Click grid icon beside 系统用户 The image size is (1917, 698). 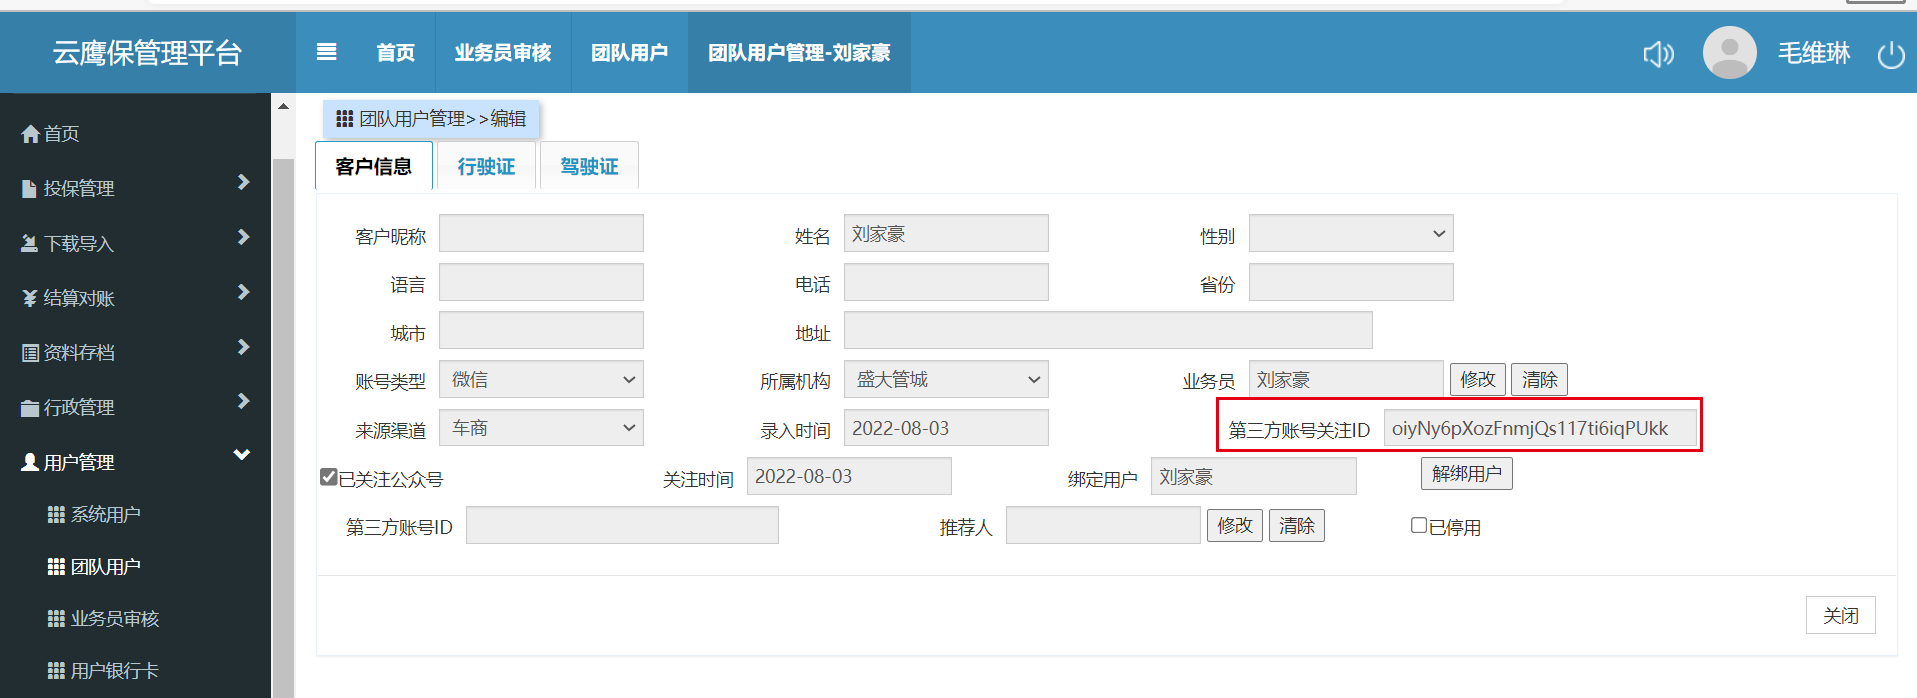pyautogui.click(x=56, y=514)
